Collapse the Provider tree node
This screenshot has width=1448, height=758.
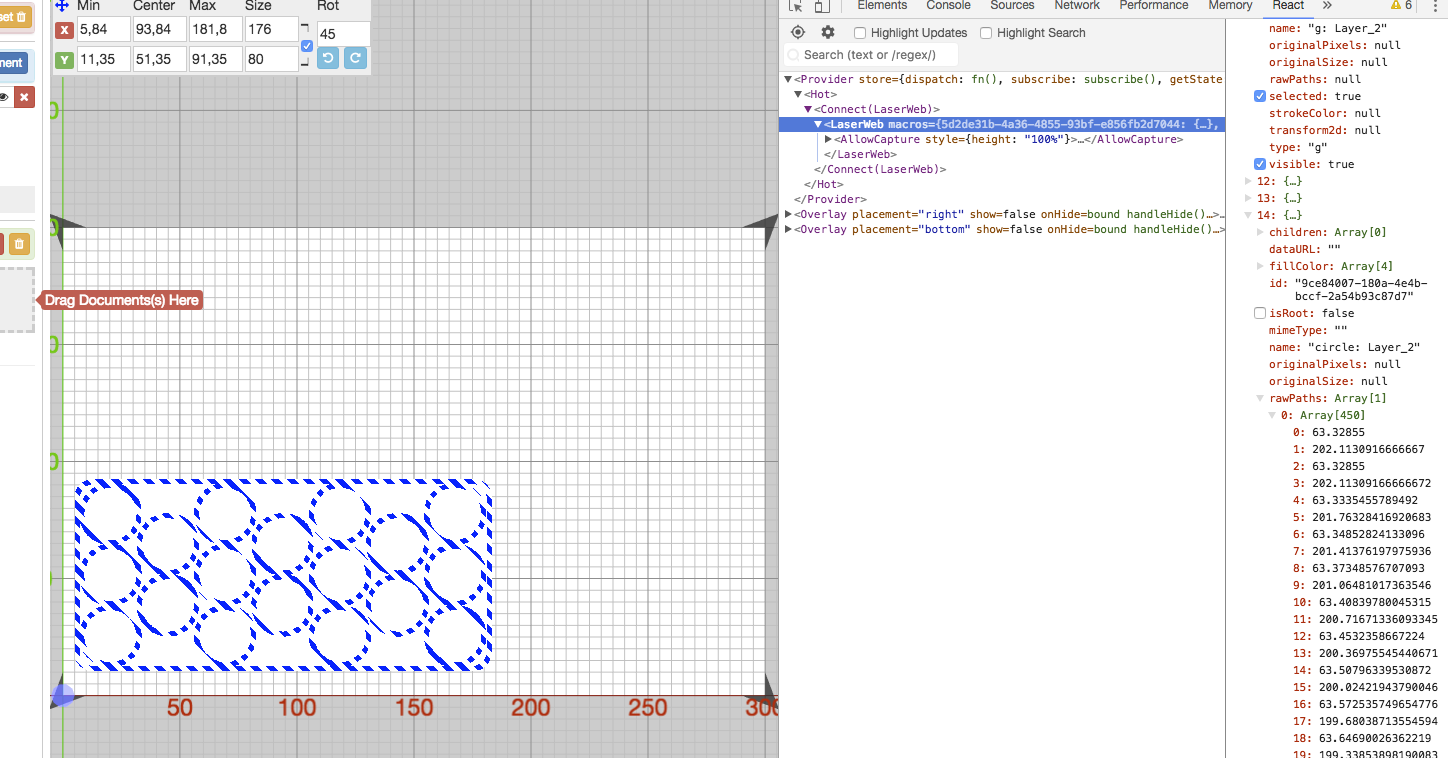(x=788, y=79)
